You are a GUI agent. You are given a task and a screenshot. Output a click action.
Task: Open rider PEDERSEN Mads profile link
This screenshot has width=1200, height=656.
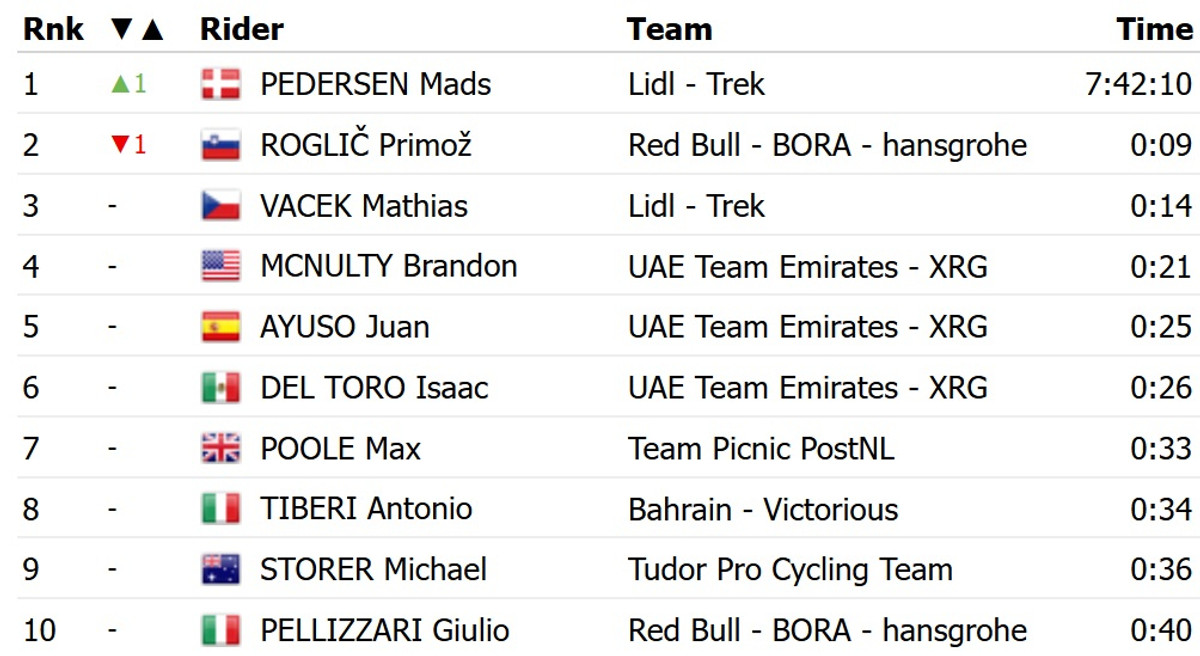point(375,84)
